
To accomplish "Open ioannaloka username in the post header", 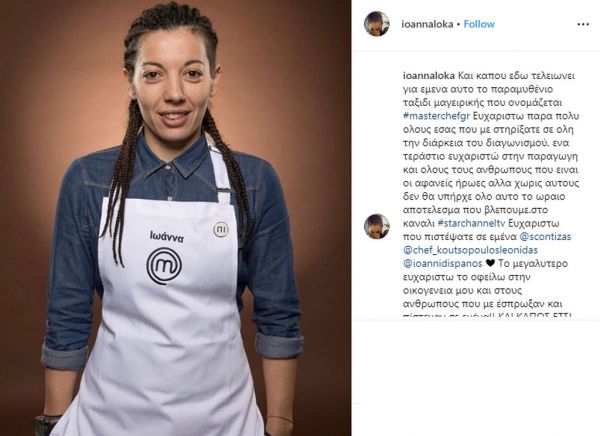I will coord(427,24).
